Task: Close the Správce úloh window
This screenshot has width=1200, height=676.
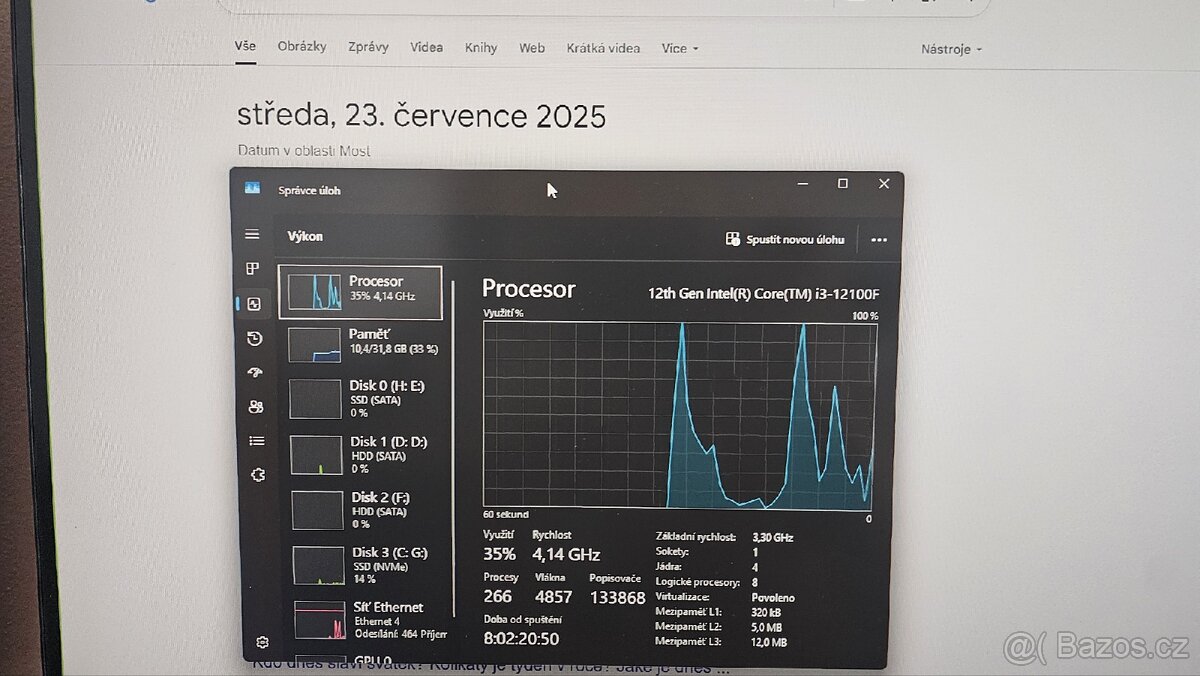Action: click(x=884, y=183)
